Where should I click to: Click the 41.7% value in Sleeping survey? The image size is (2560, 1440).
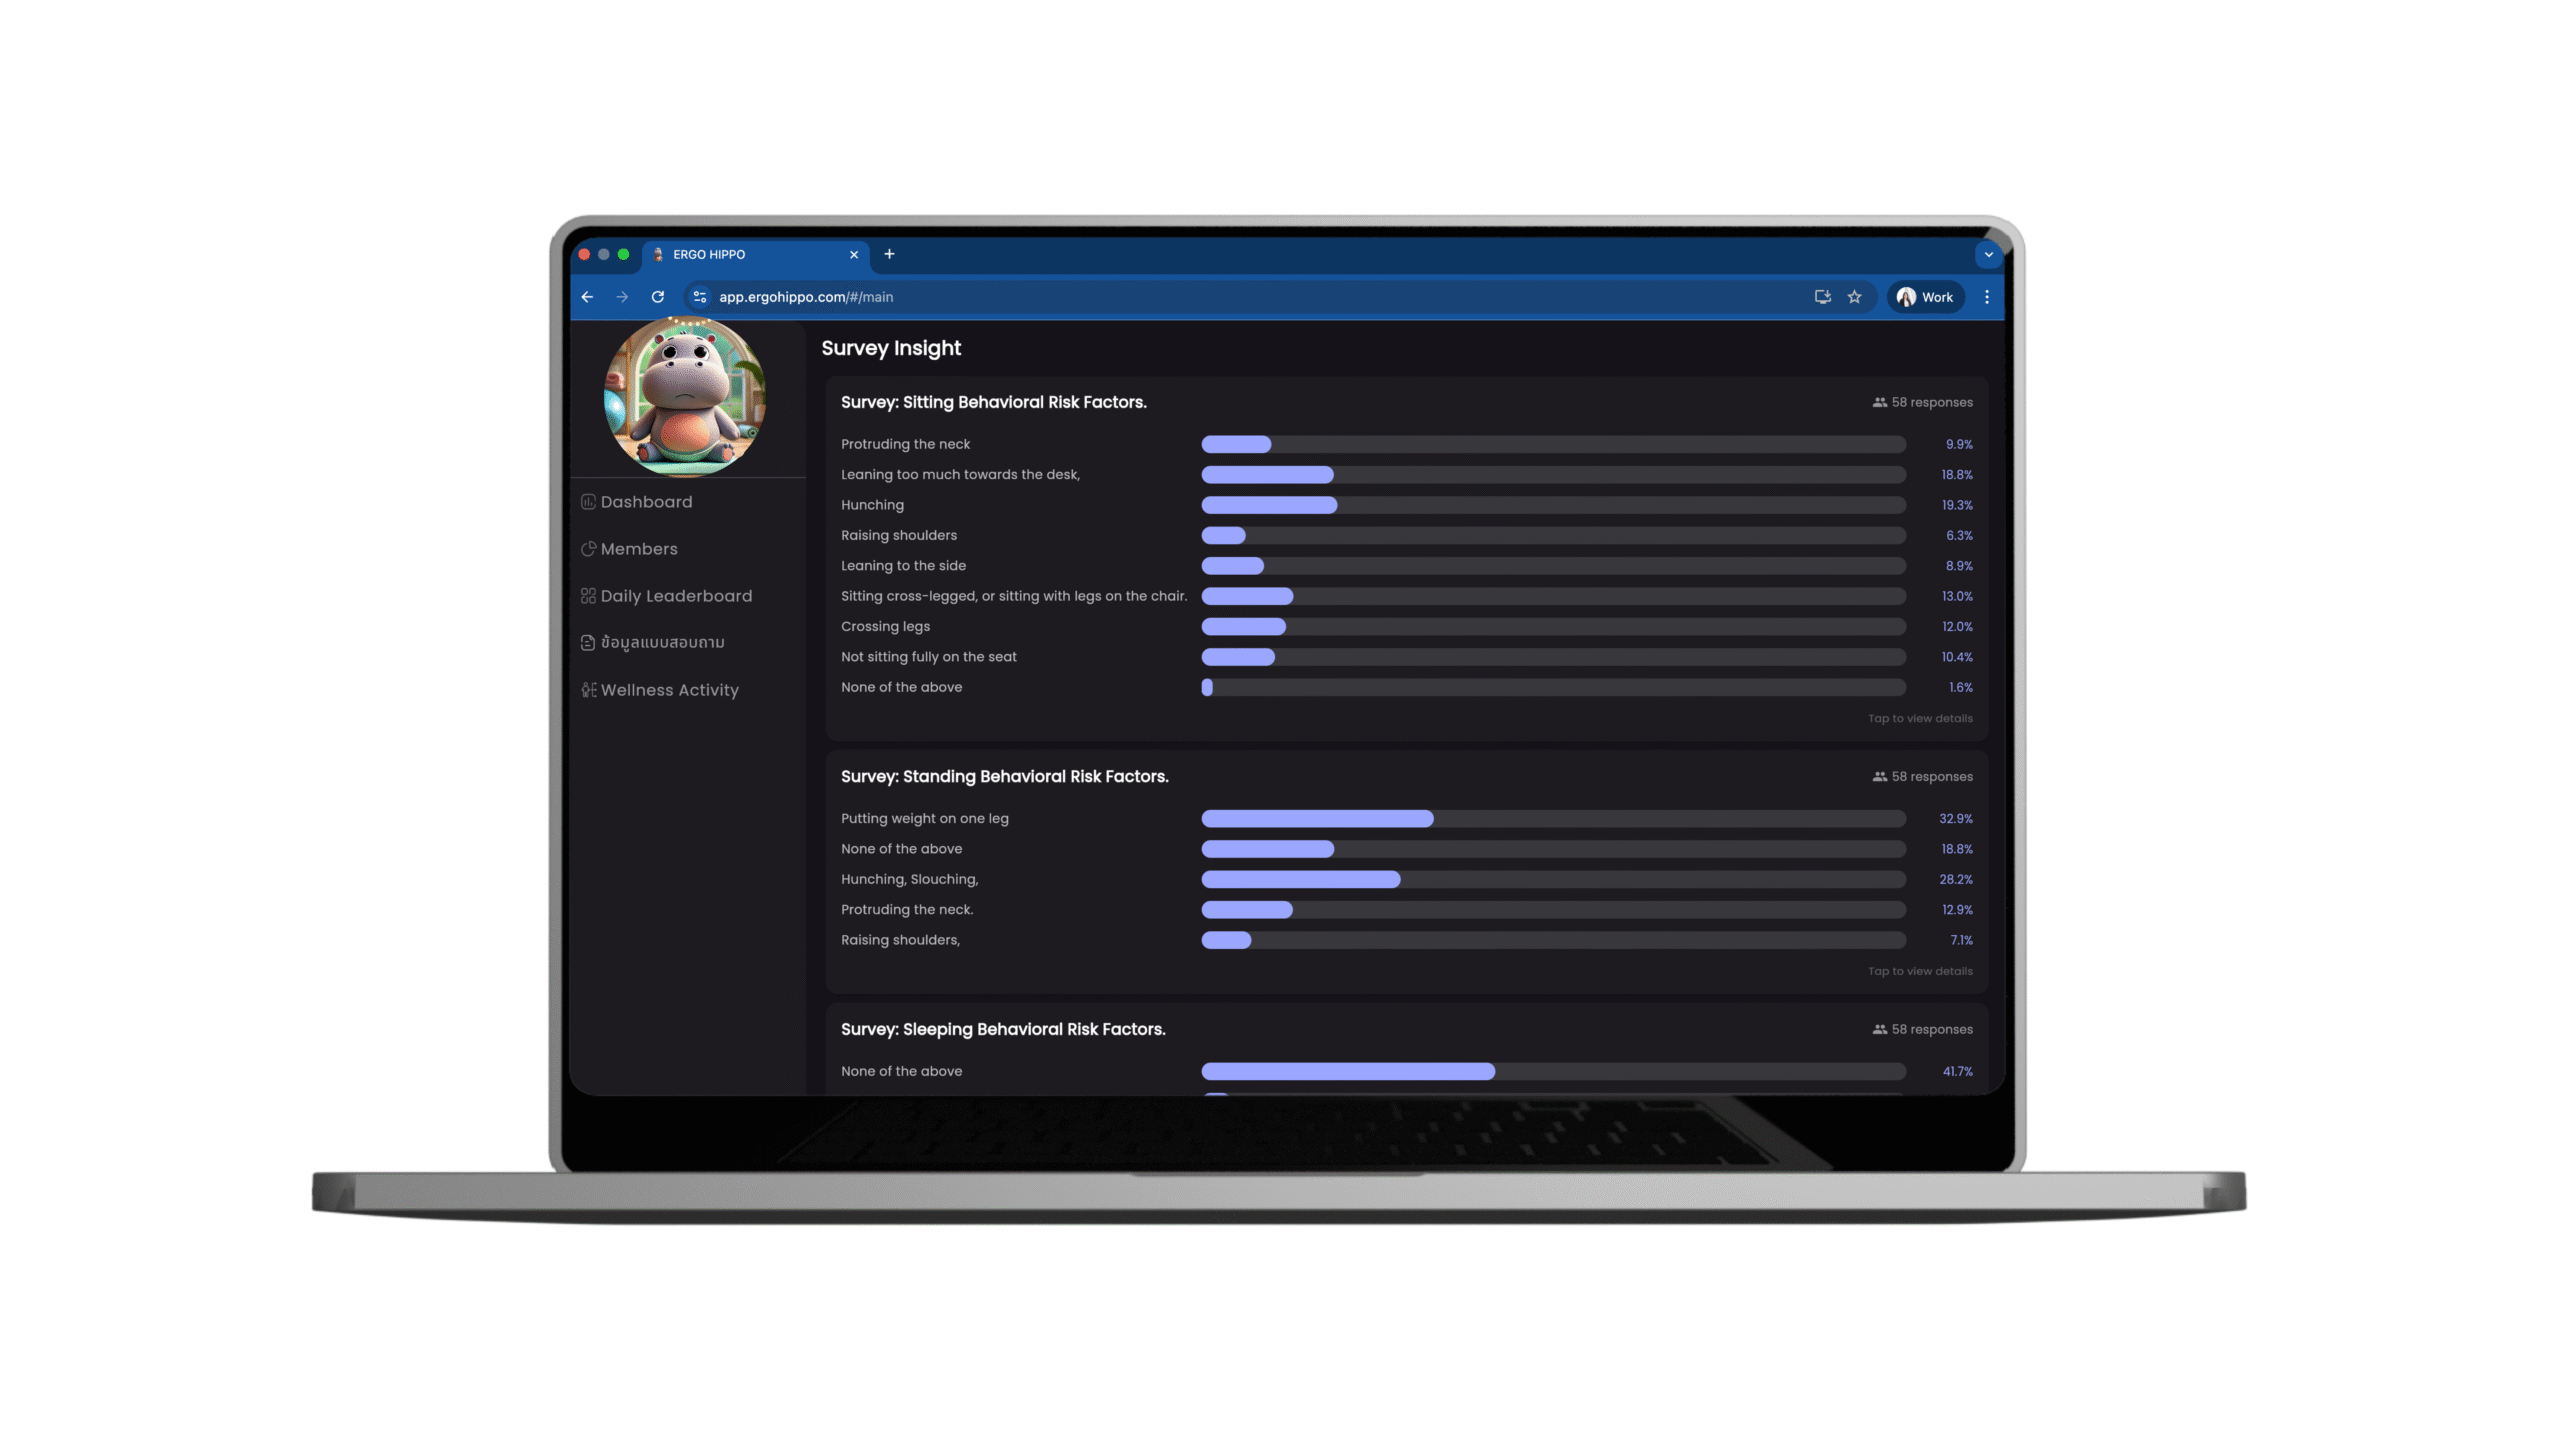pyautogui.click(x=1957, y=1071)
